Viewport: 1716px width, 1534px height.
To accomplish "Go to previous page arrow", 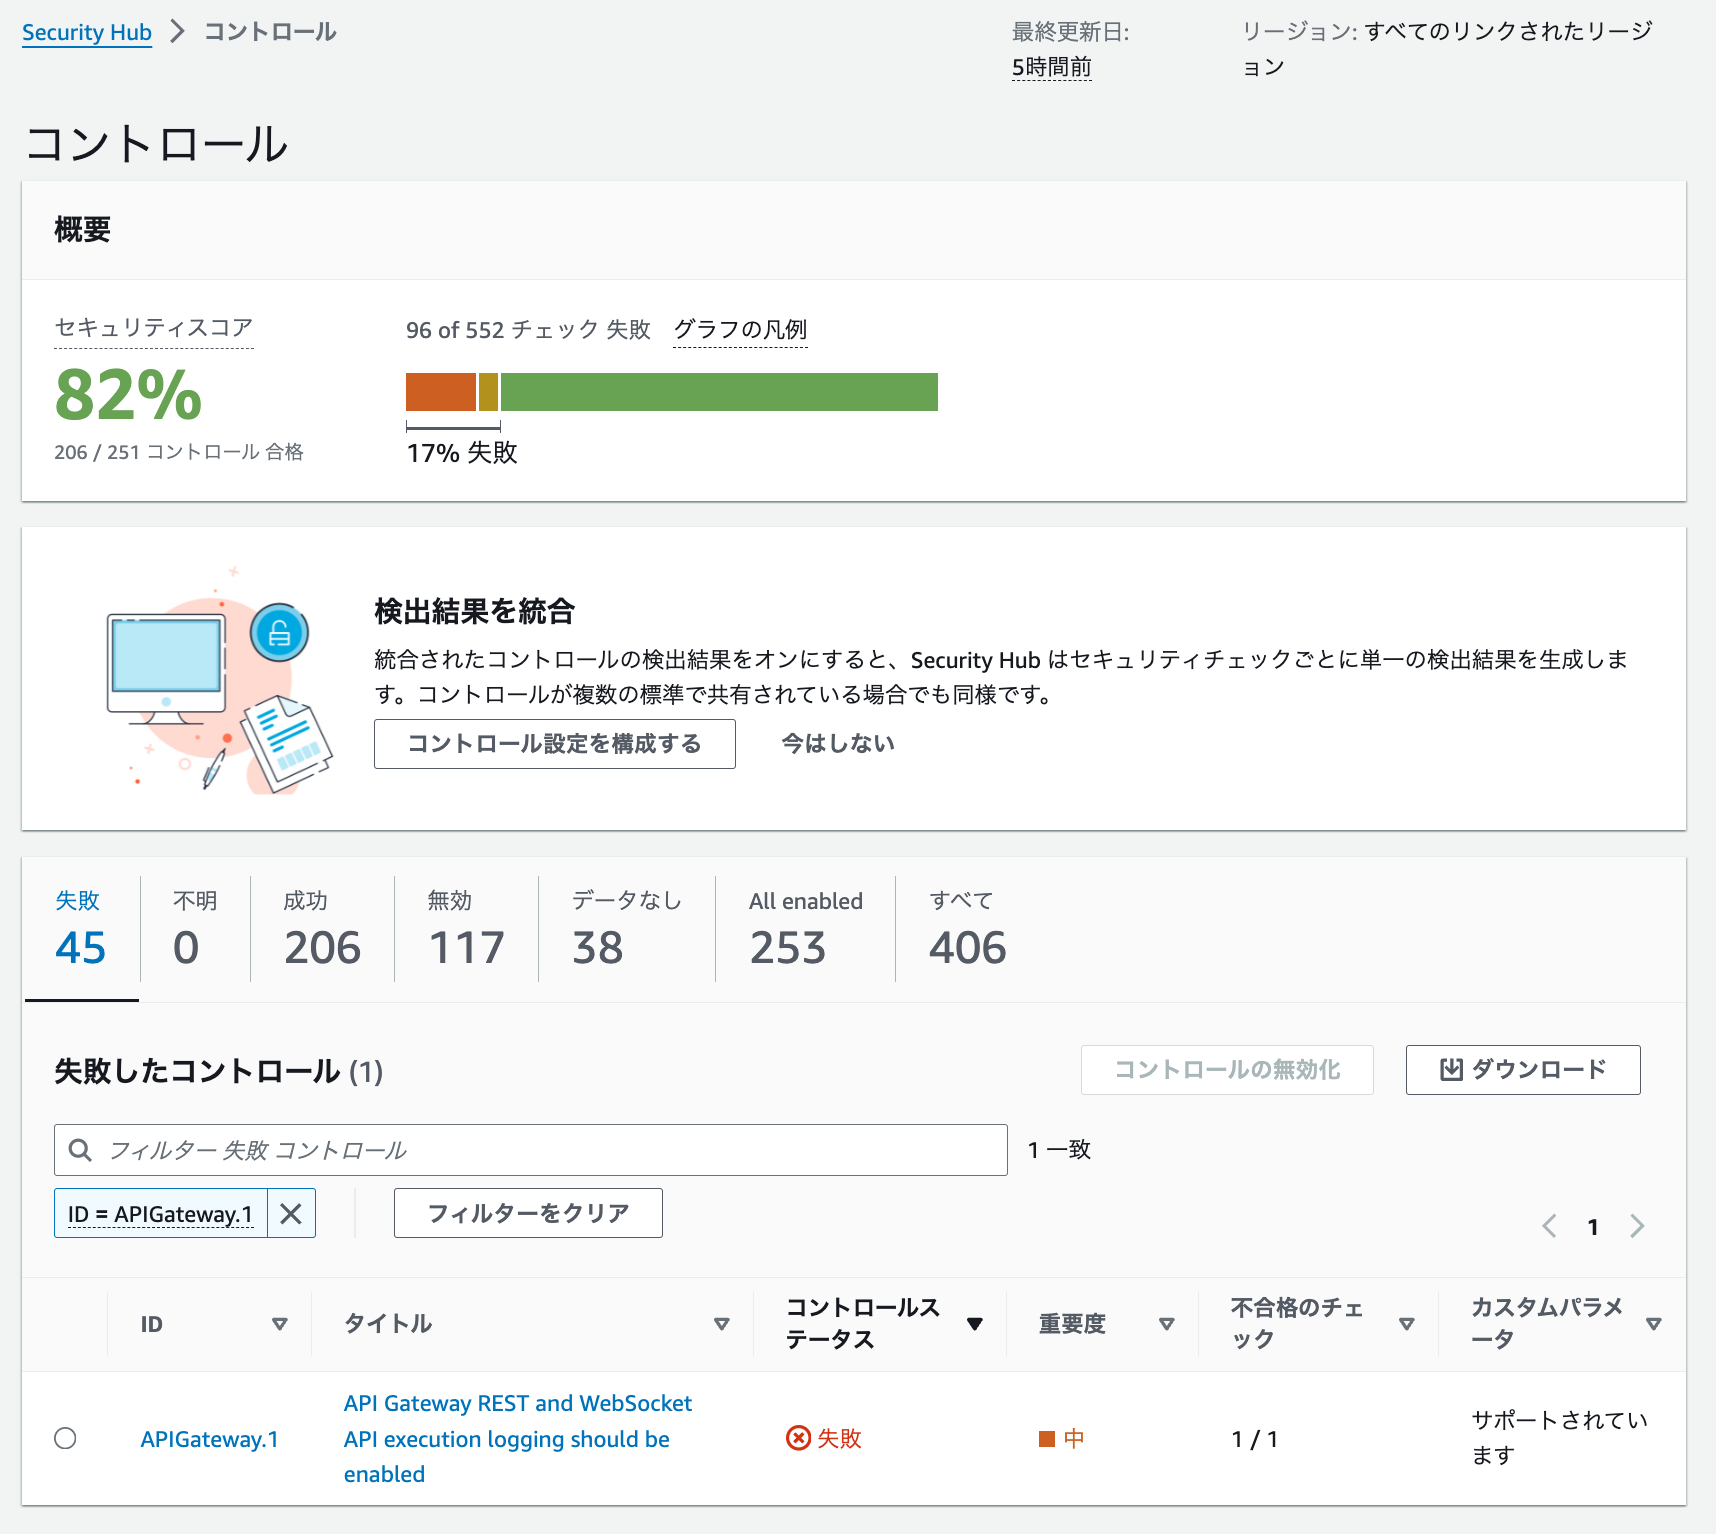I will pos(1549,1226).
